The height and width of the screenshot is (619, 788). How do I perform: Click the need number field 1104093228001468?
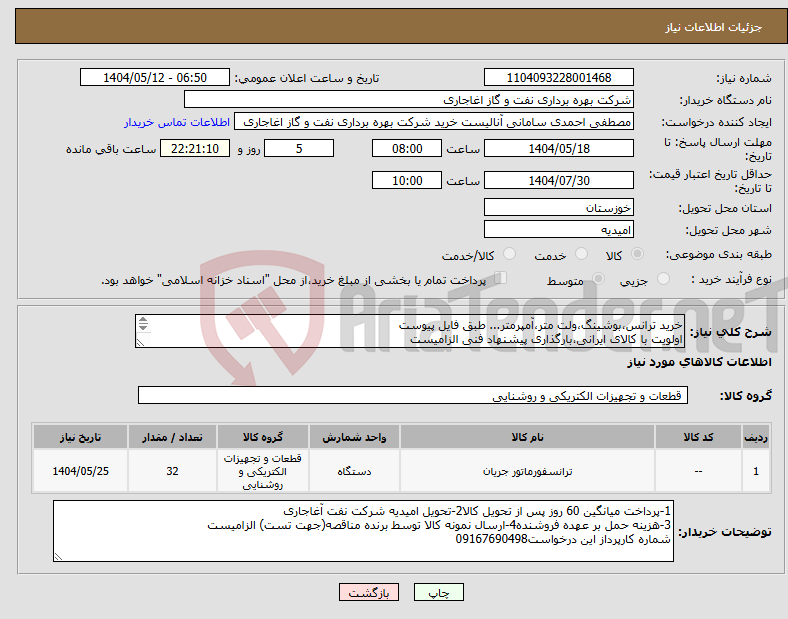pos(559,78)
